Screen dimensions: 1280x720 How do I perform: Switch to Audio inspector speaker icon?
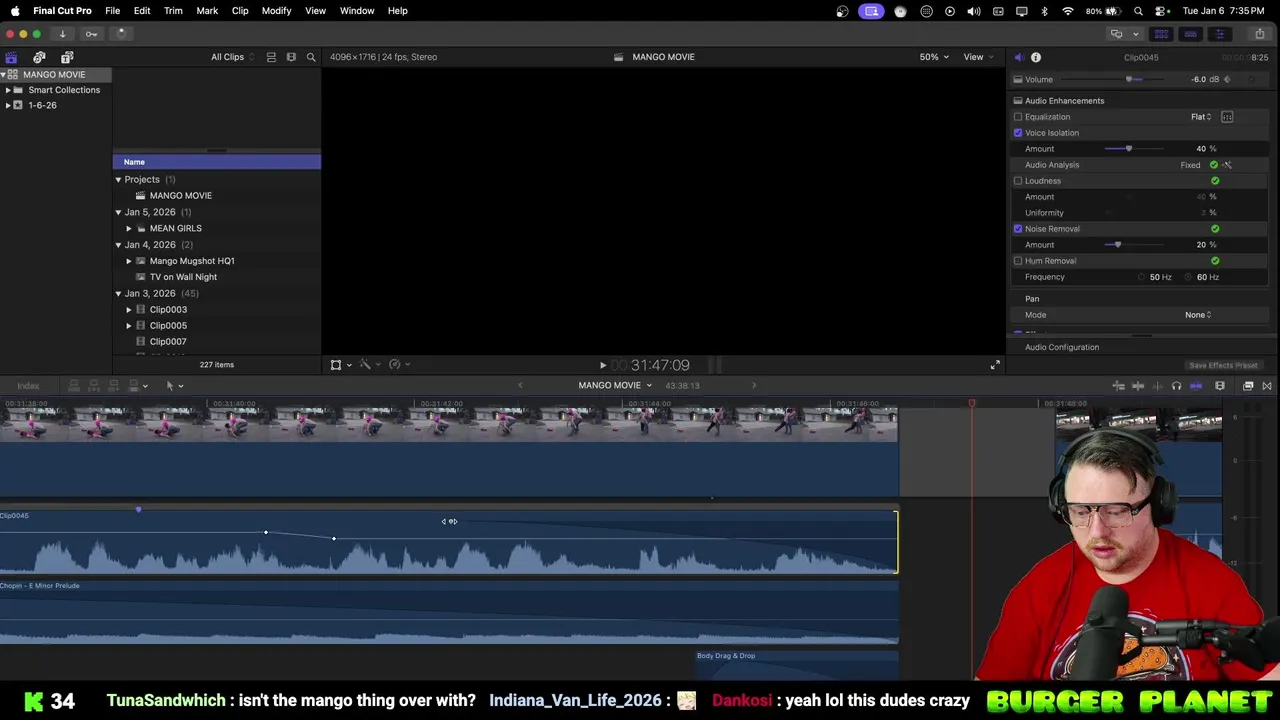1018,57
